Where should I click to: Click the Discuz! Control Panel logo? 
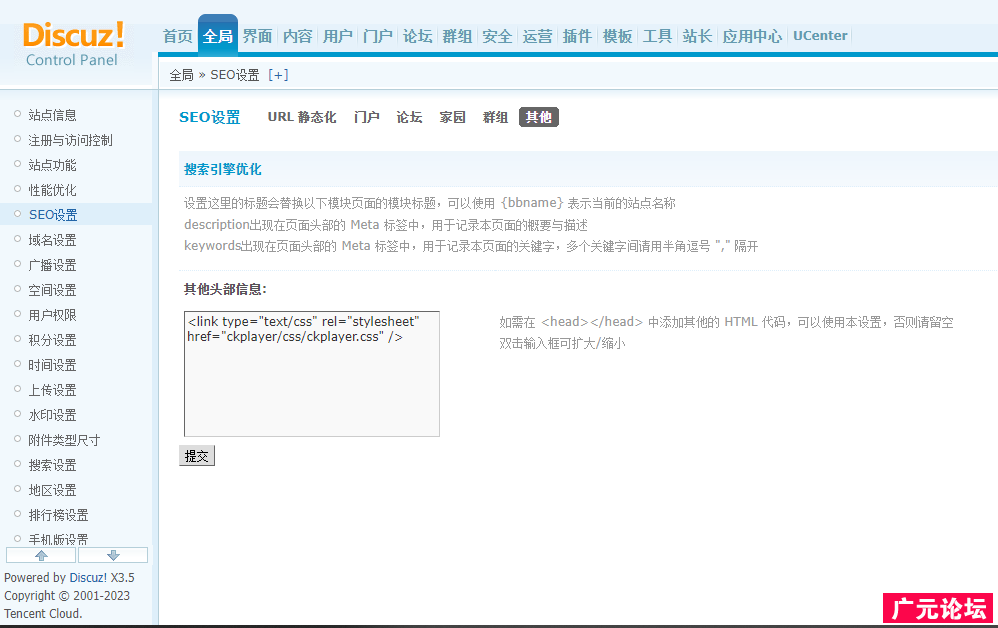tap(73, 44)
